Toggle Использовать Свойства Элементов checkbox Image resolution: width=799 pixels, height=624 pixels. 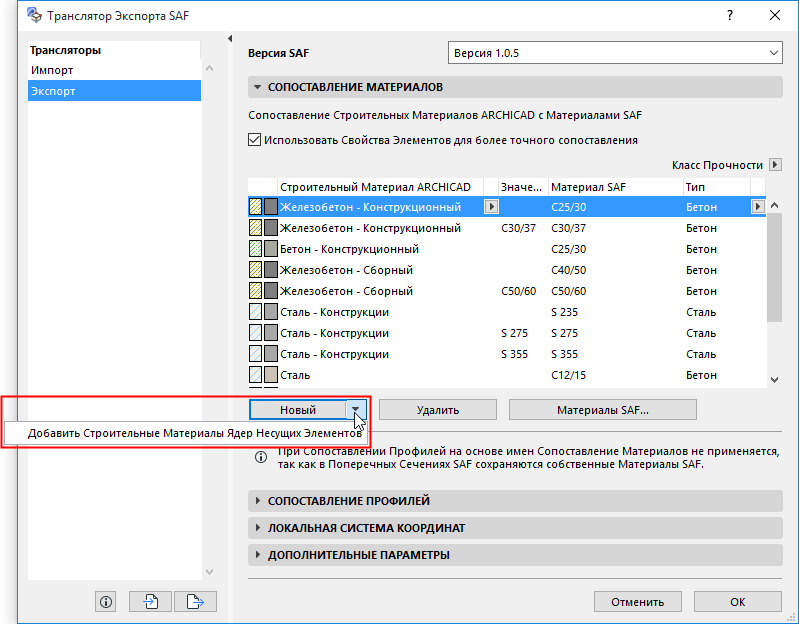click(254, 140)
